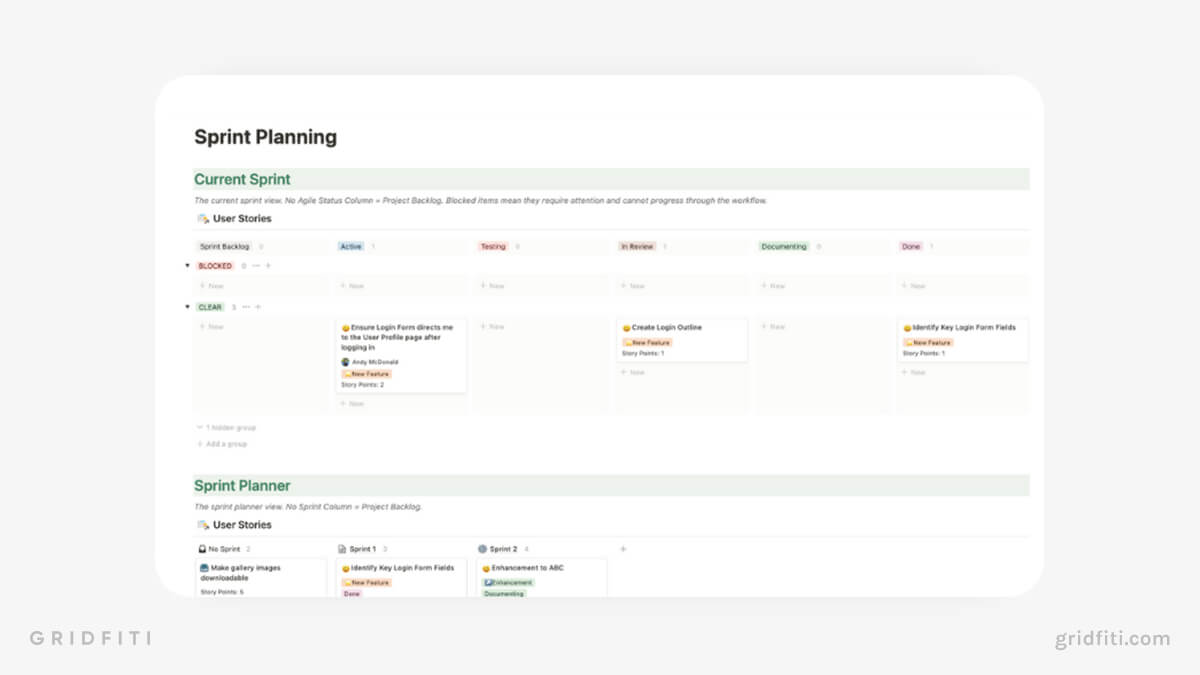The height and width of the screenshot is (675, 1200).
Task: Select the Active column header
Action: coord(350,246)
